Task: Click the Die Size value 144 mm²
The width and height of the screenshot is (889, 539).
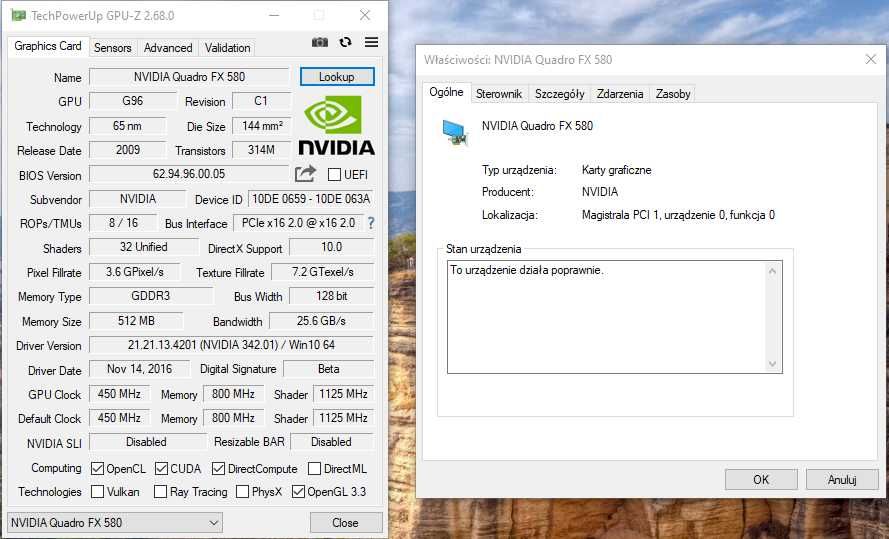Action: pyautogui.click(x=262, y=126)
